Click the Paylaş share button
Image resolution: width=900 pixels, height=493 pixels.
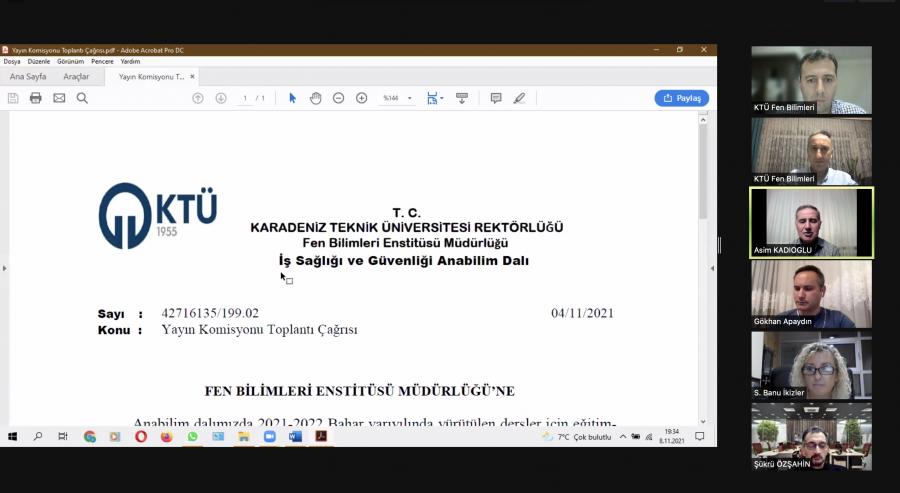[682, 98]
